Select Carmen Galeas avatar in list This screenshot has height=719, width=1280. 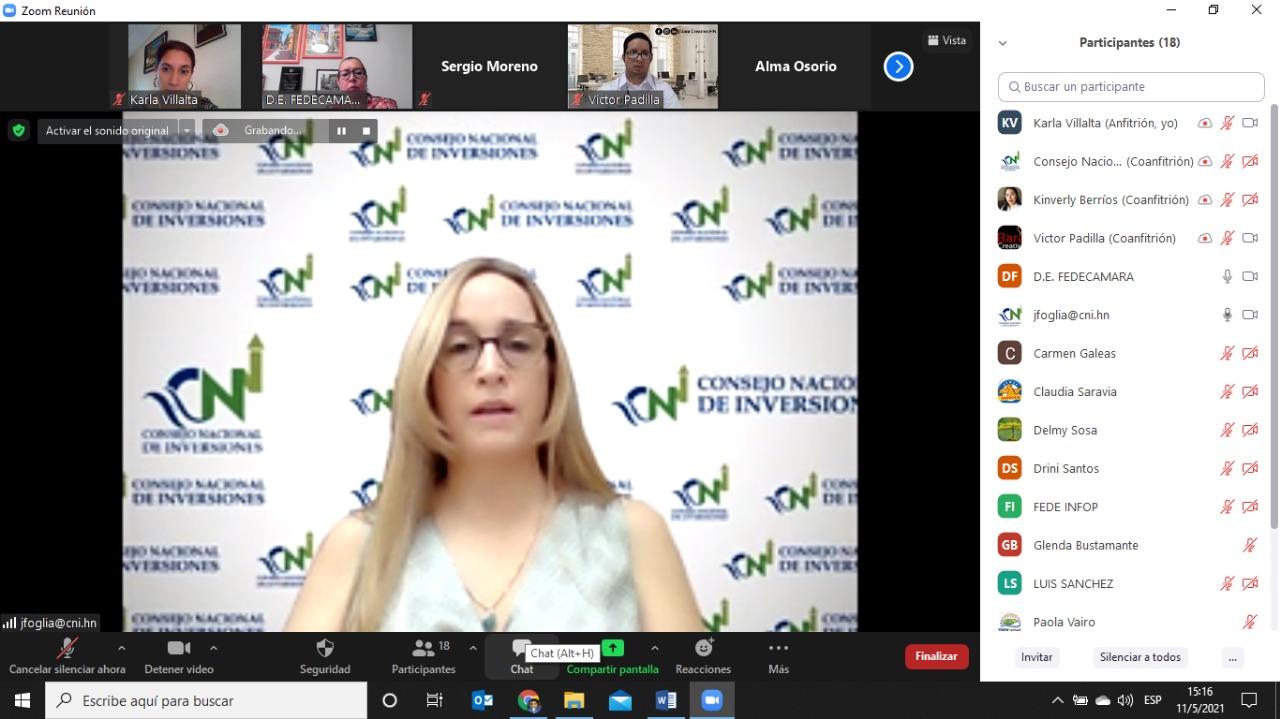tap(1010, 353)
